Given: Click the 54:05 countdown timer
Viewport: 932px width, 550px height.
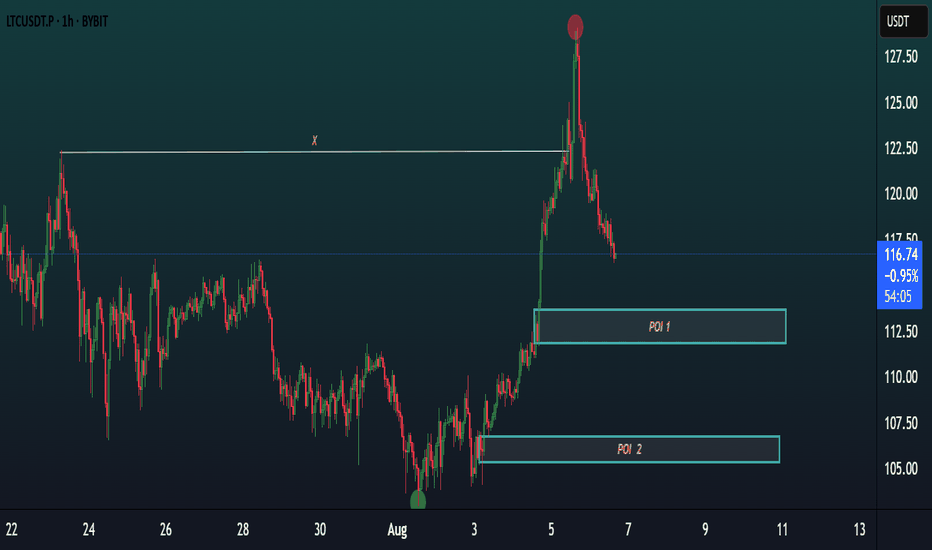Looking at the screenshot, I should (898, 296).
